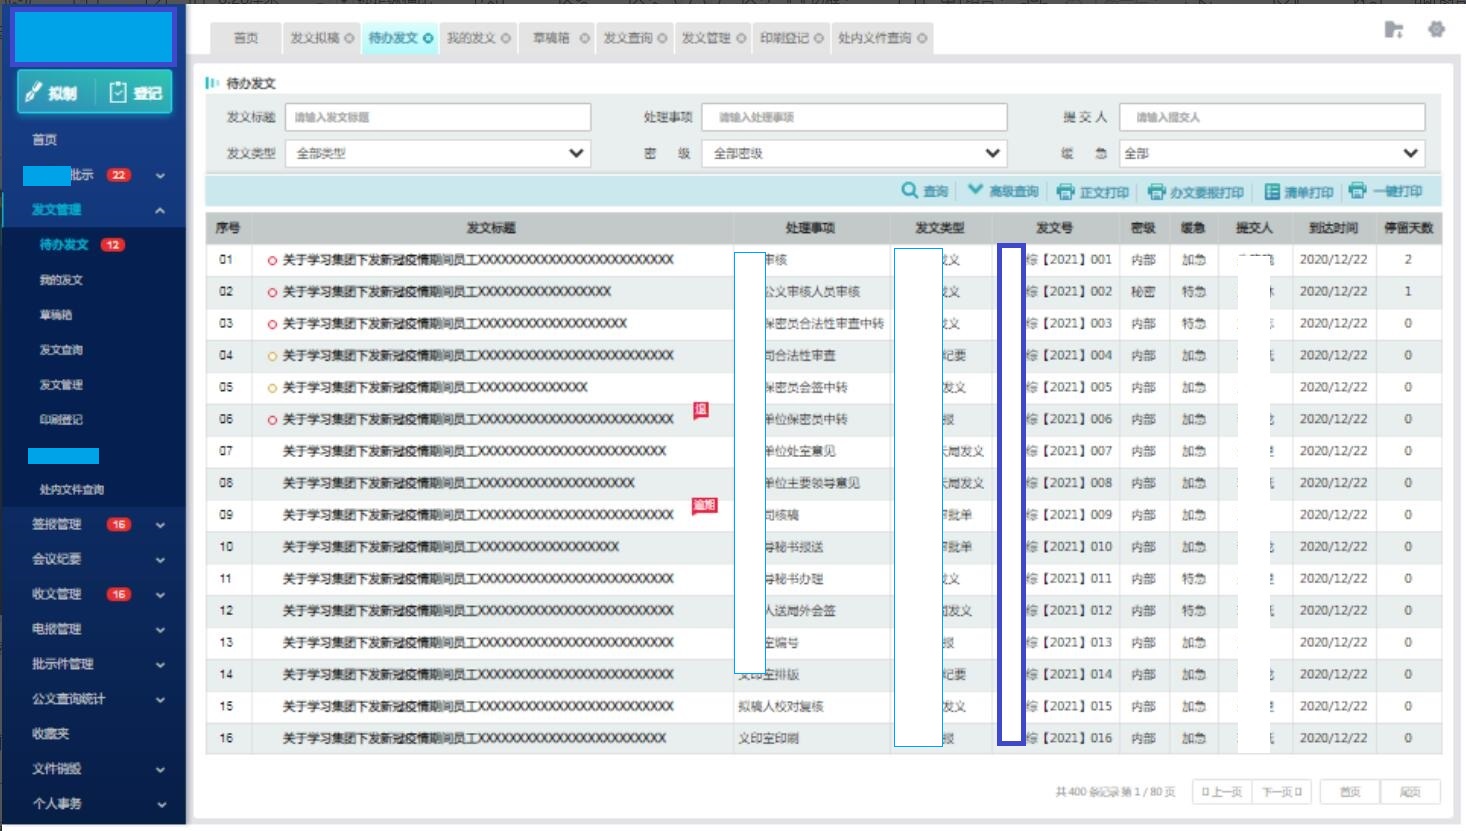Image resolution: width=1466 pixels, height=831 pixels.
Task: Click red status circle in row 01
Action: [x=272, y=260]
